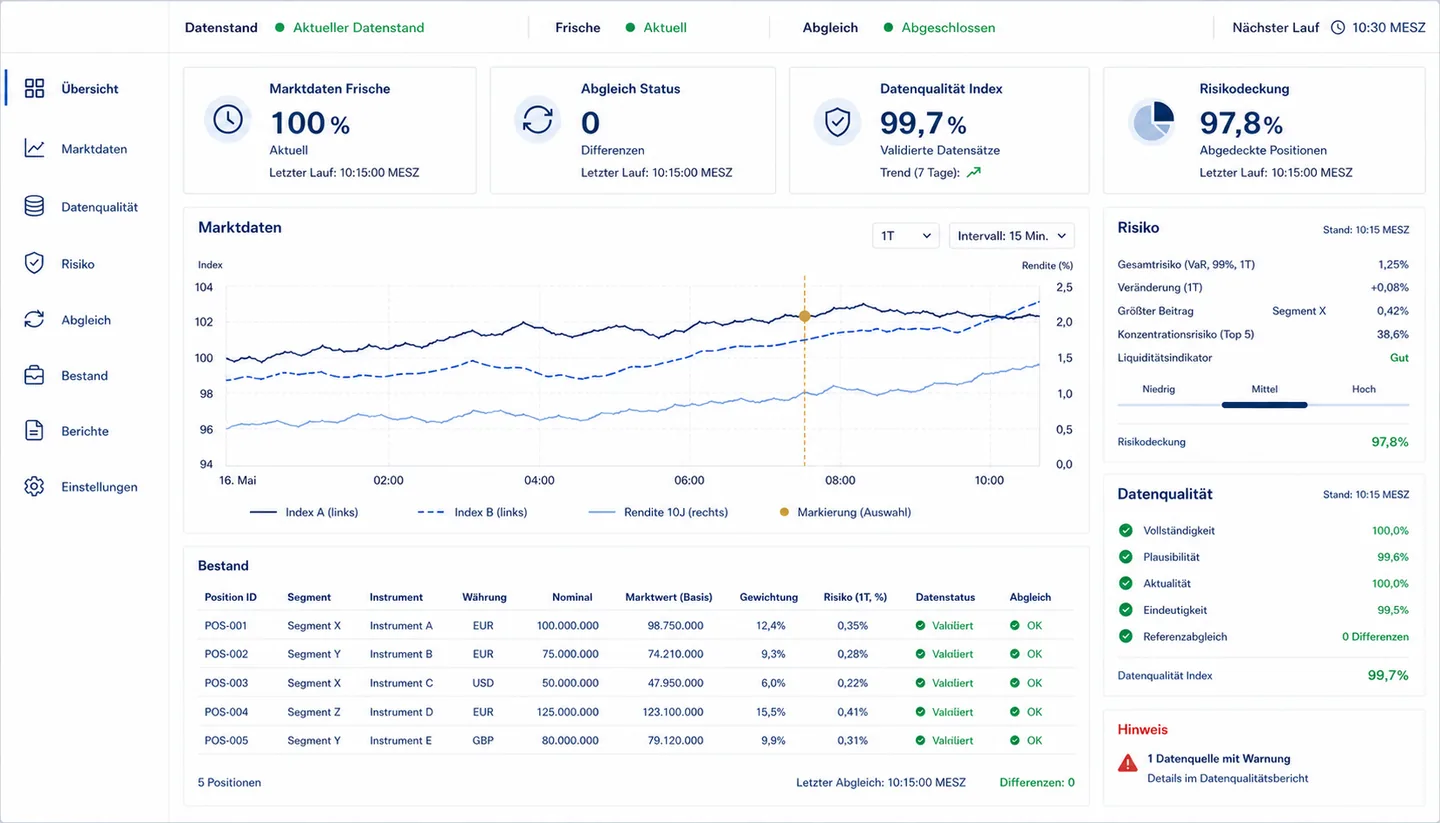Viewport: 1440px width, 823px height.
Task: Sort table by Gewichtung column header
Action: click(x=769, y=597)
